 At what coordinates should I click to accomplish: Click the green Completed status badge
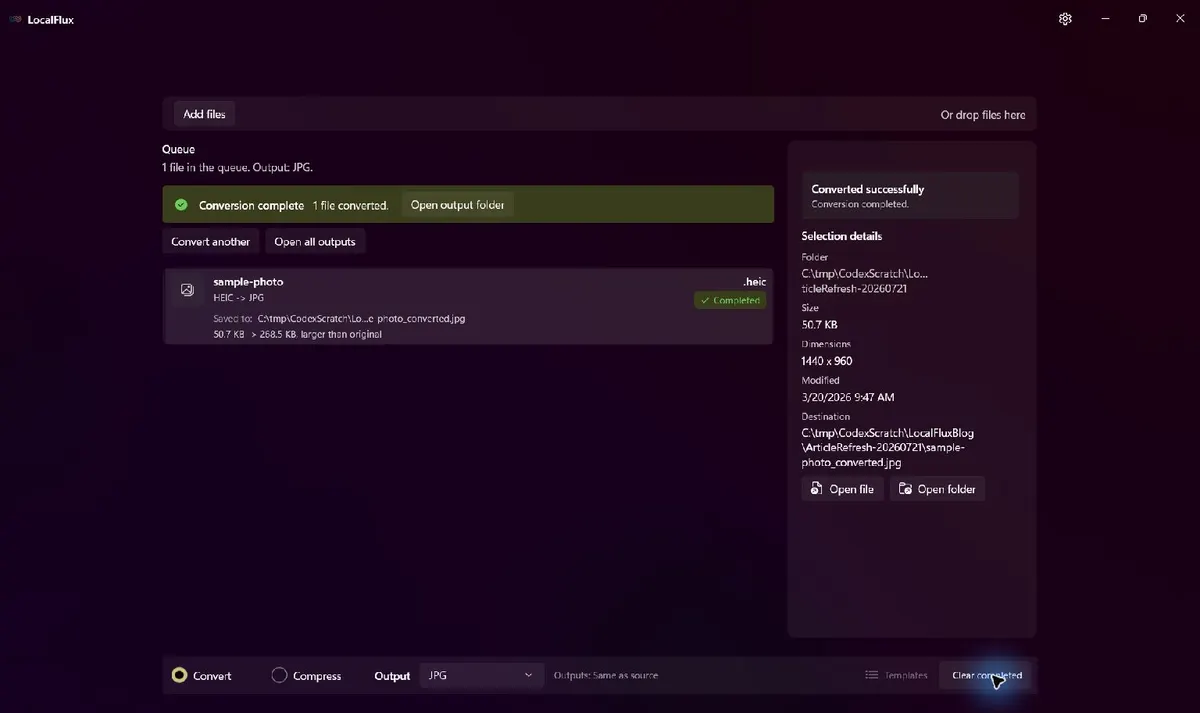(x=730, y=300)
